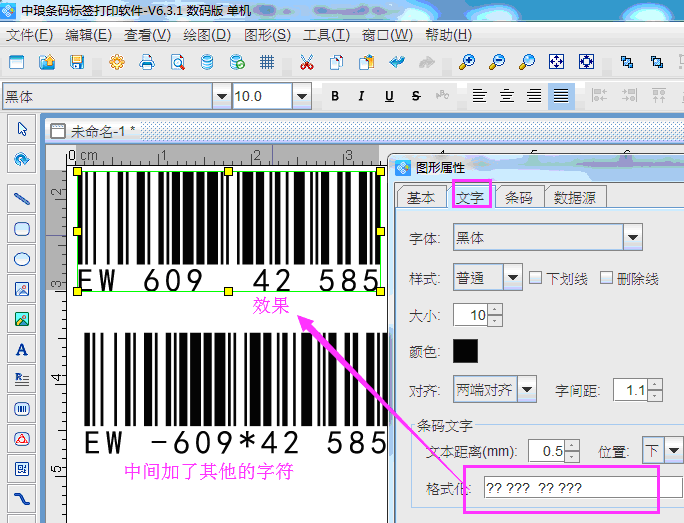Enable the 删除线 strikethrough checkbox
The width and height of the screenshot is (684, 523).
pyautogui.click(x=606, y=278)
